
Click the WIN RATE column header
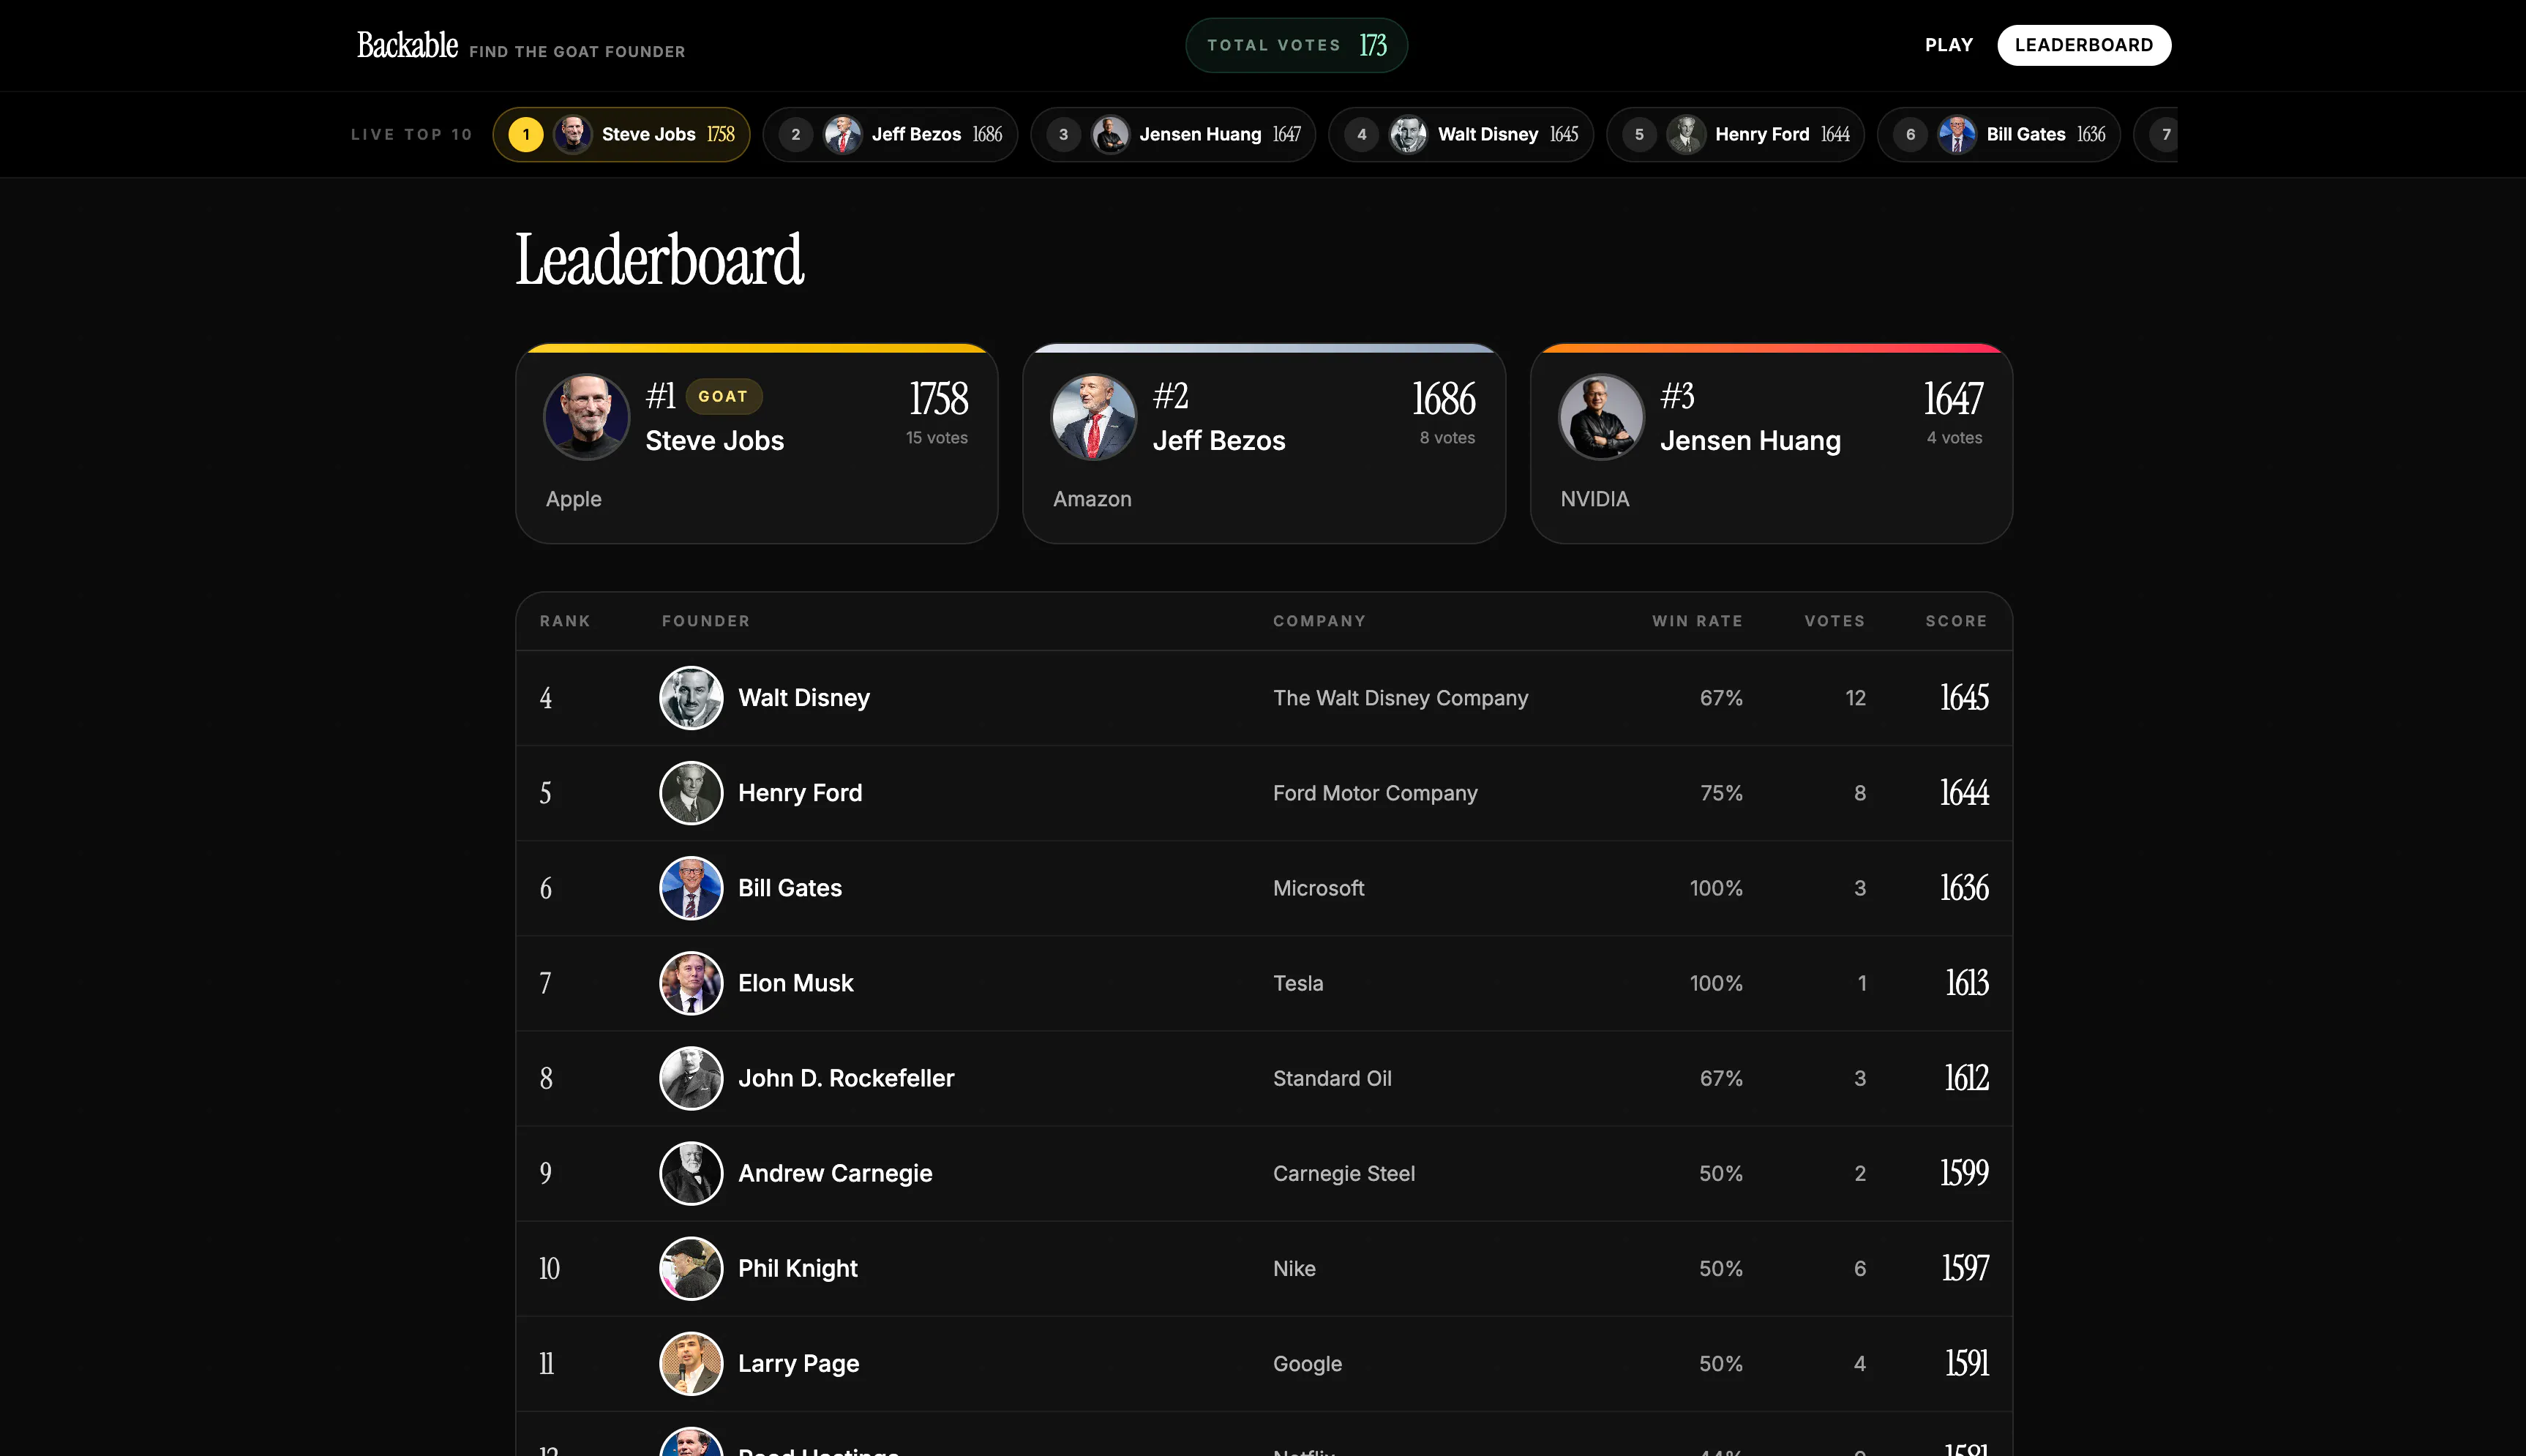pyautogui.click(x=1697, y=621)
